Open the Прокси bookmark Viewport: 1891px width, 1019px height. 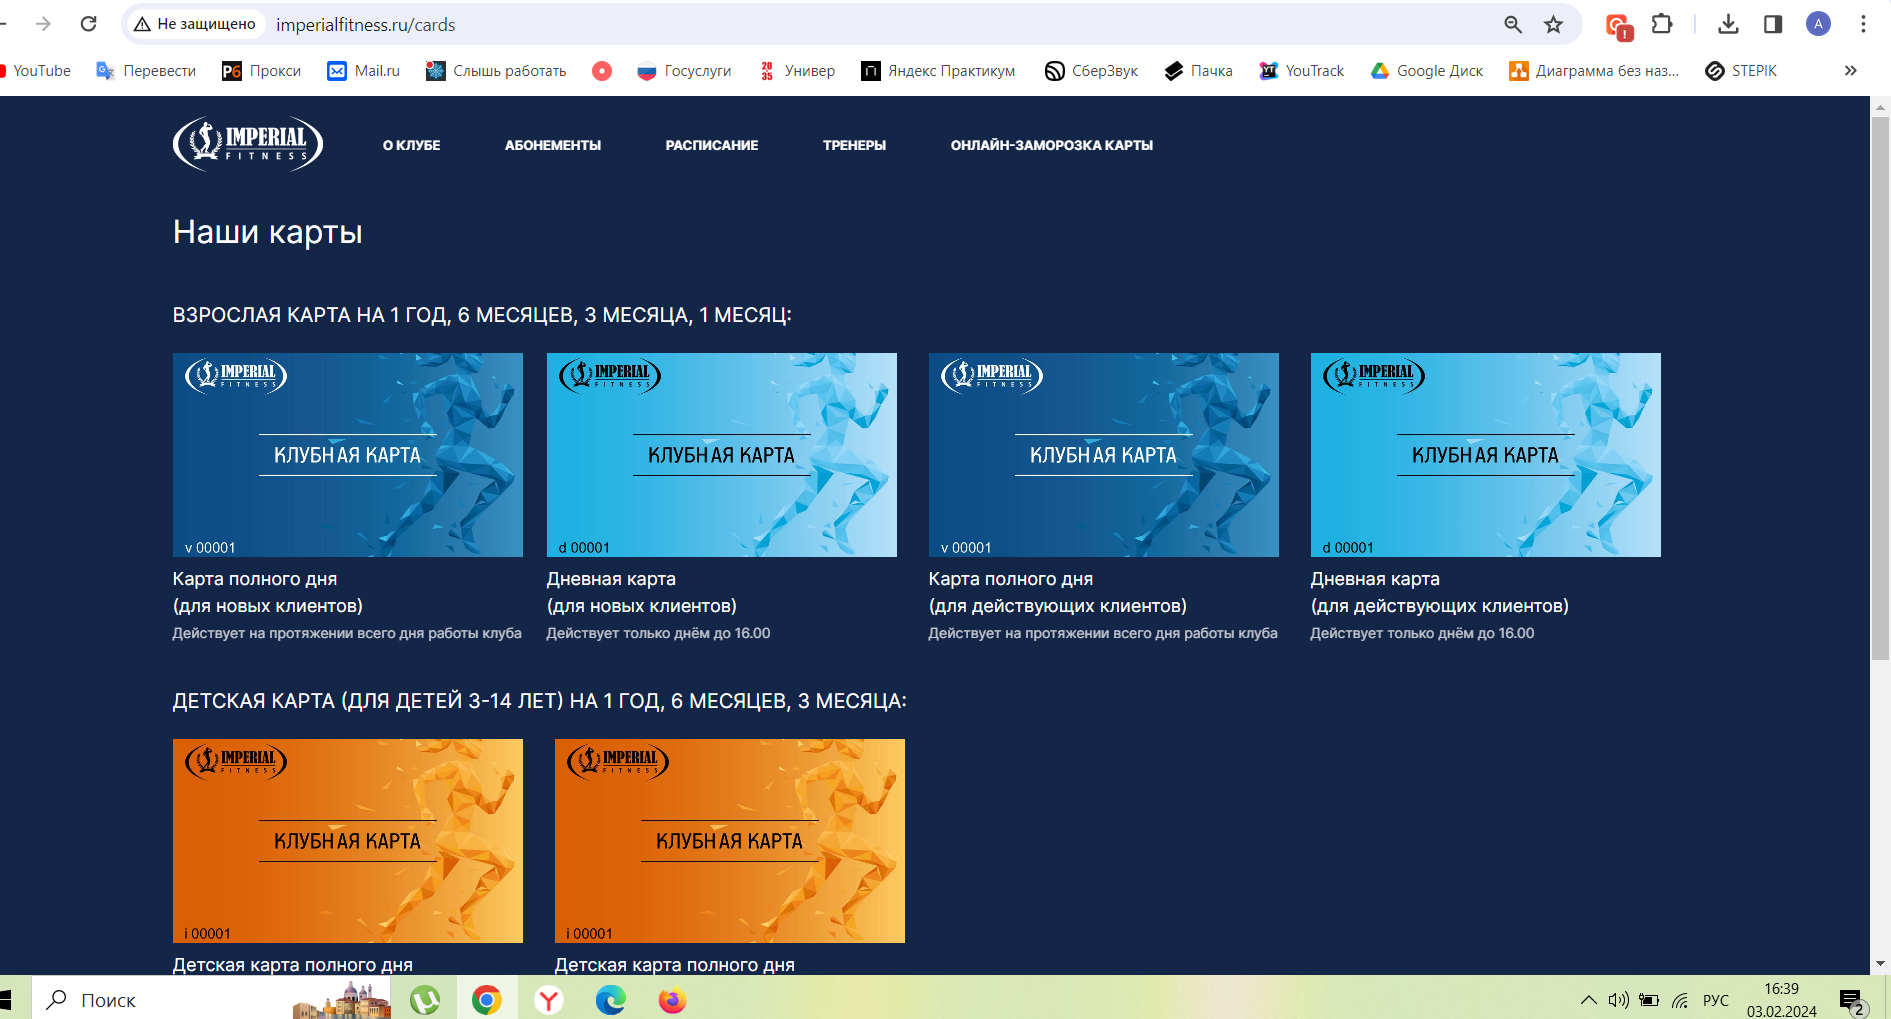click(x=261, y=71)
